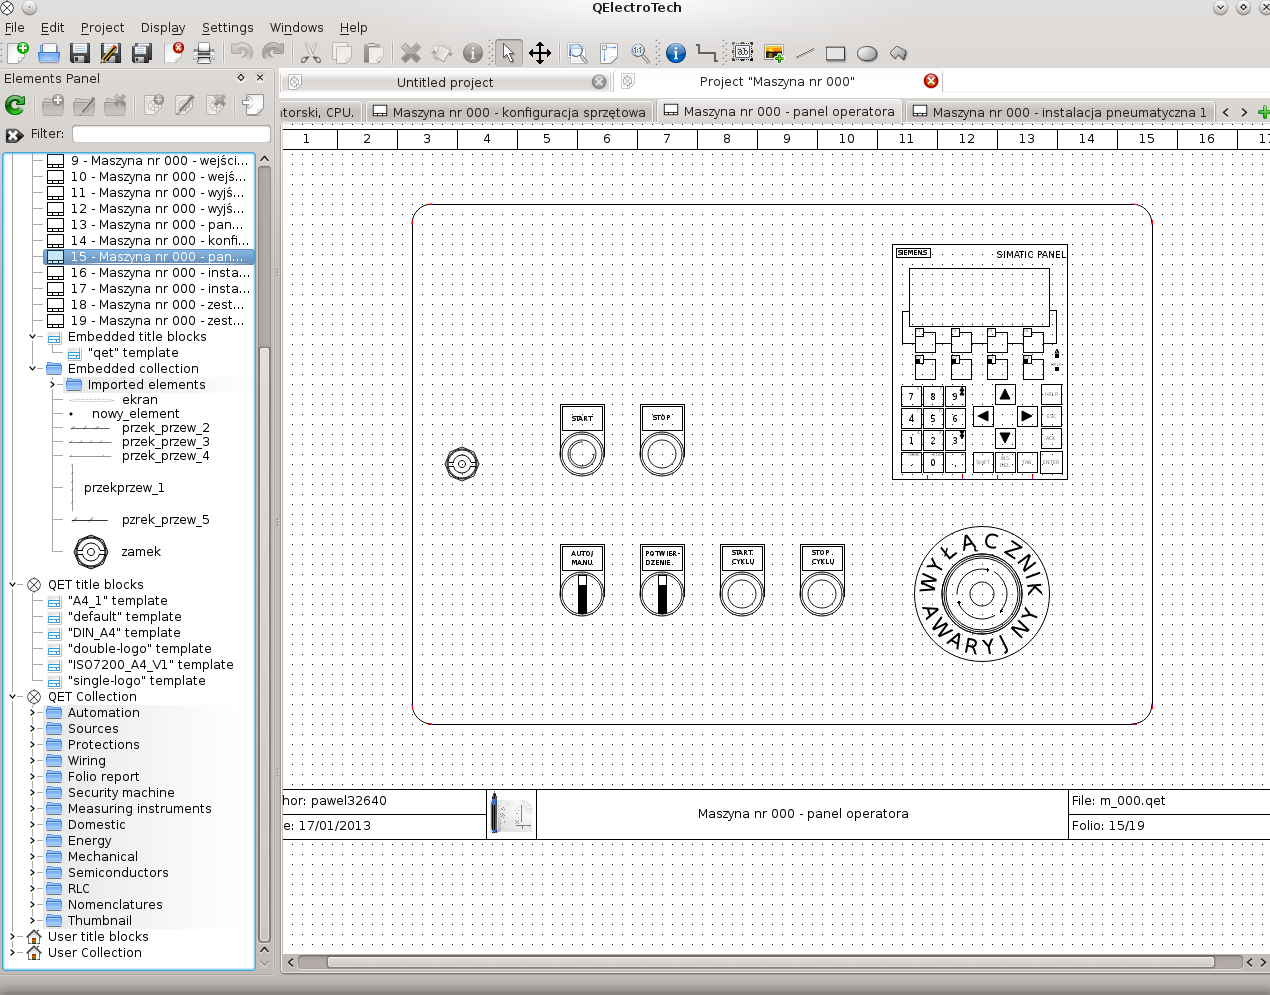Activate the pan/move view tool

coord(540,53)
